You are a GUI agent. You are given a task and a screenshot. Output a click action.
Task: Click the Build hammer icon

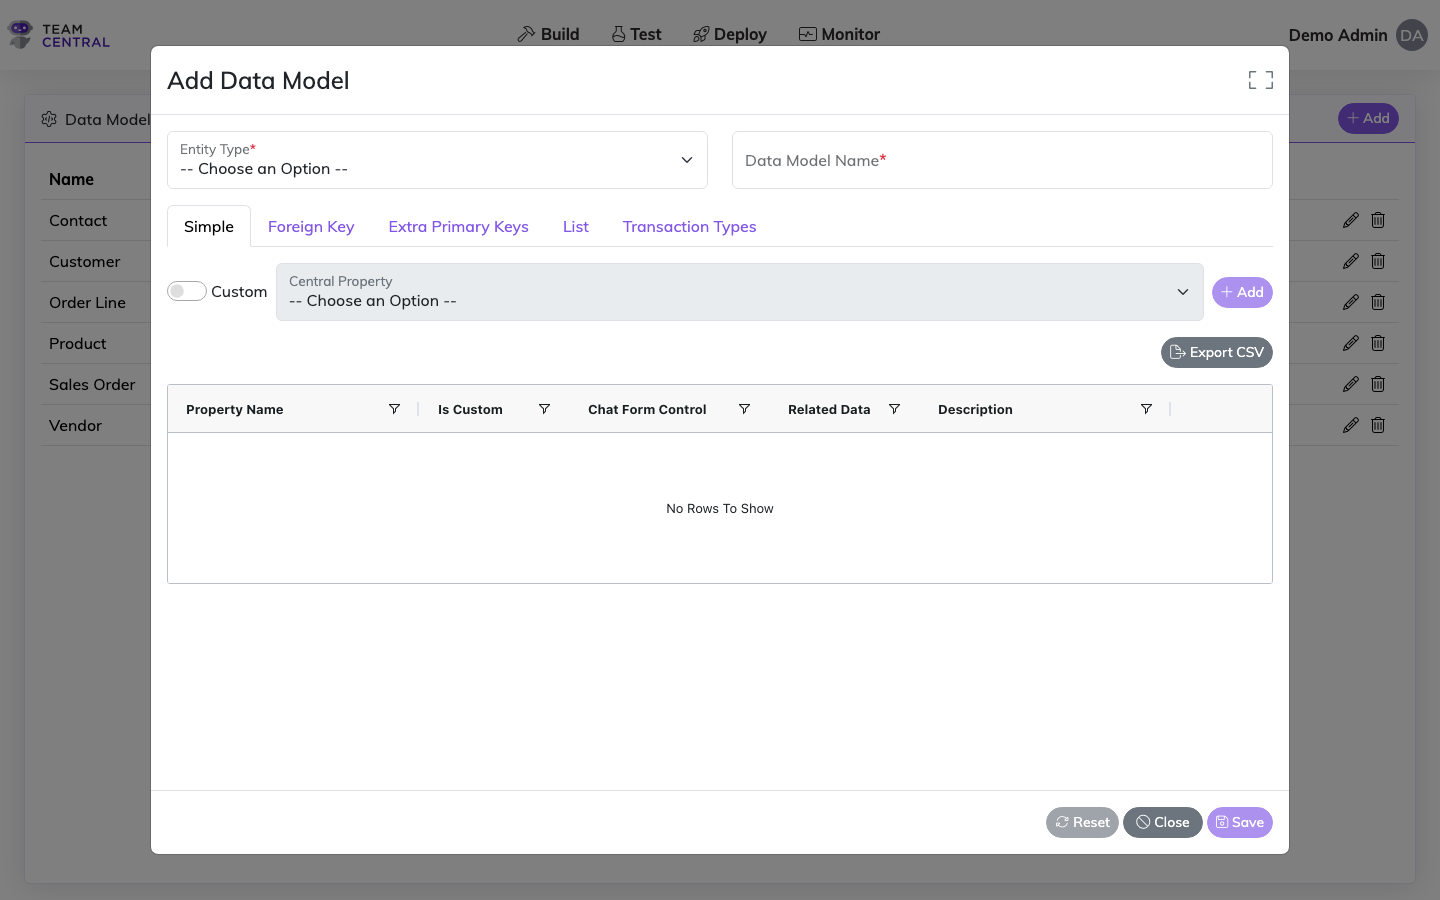[524, 33]
